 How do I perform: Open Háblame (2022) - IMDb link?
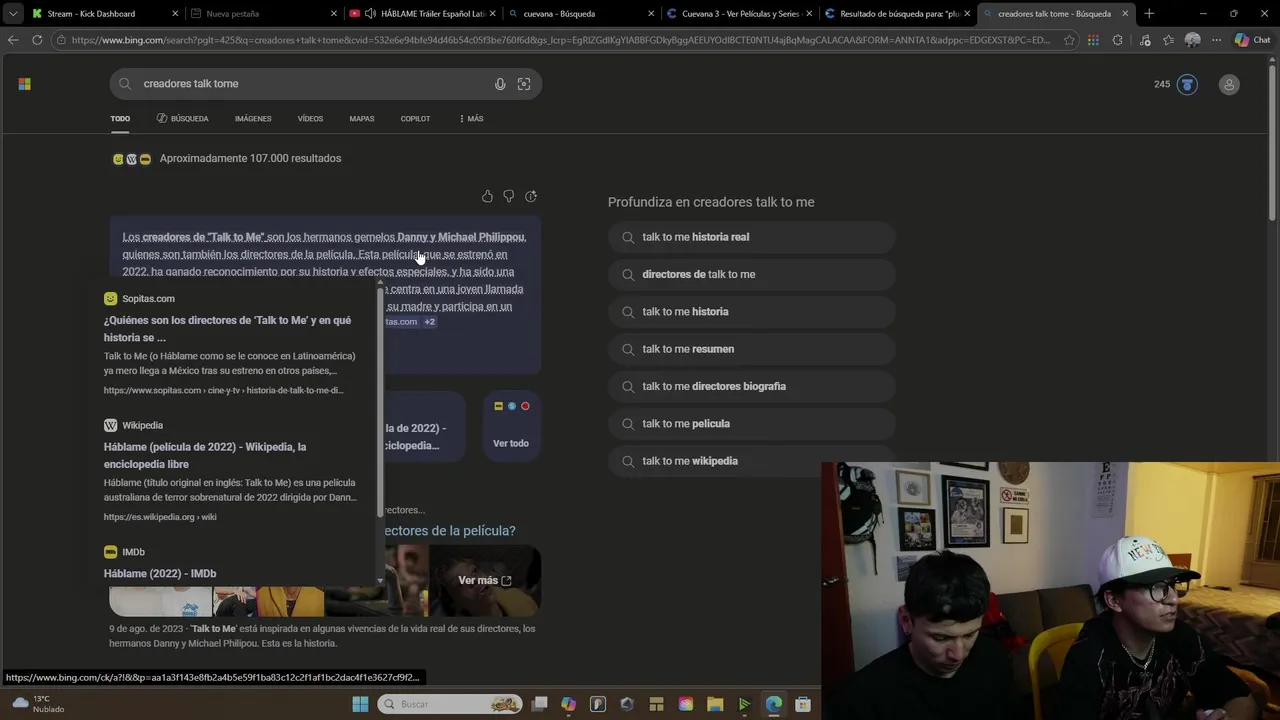click(160, 574)
